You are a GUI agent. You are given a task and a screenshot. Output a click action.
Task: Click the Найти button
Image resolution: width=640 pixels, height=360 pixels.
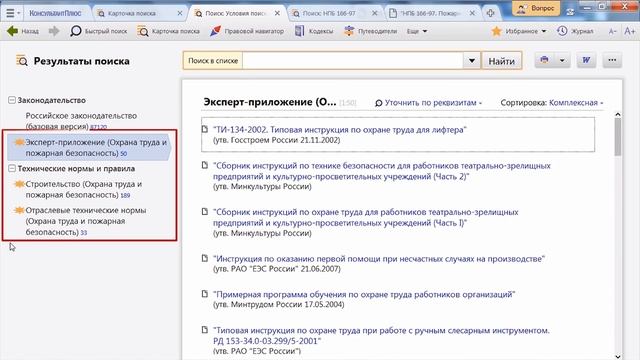501,61
